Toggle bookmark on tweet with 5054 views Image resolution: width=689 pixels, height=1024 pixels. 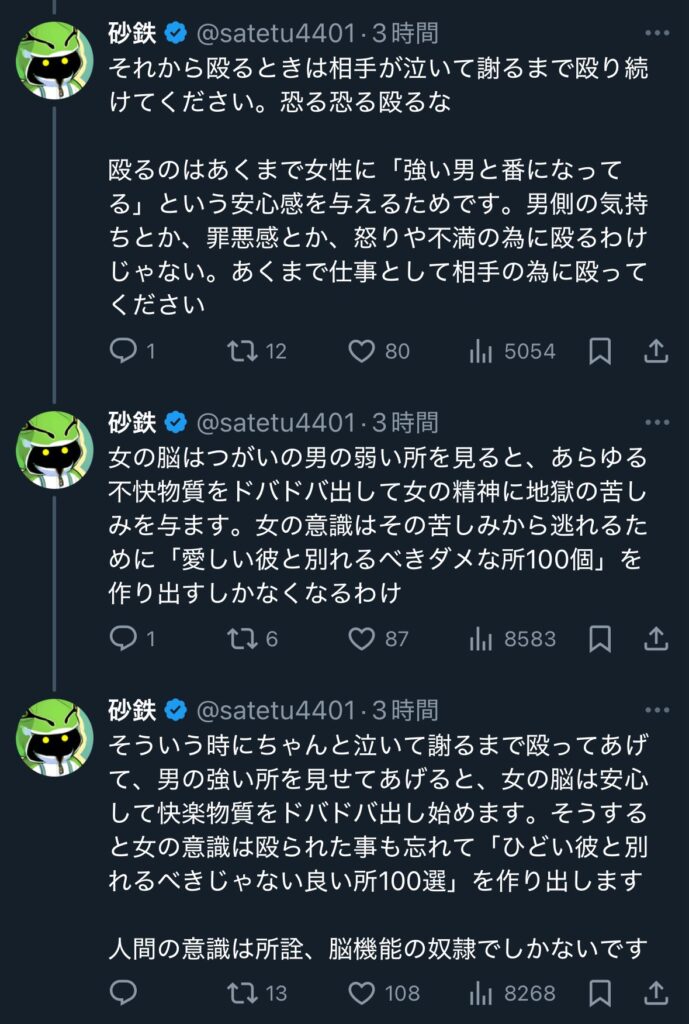pos(600,351)
